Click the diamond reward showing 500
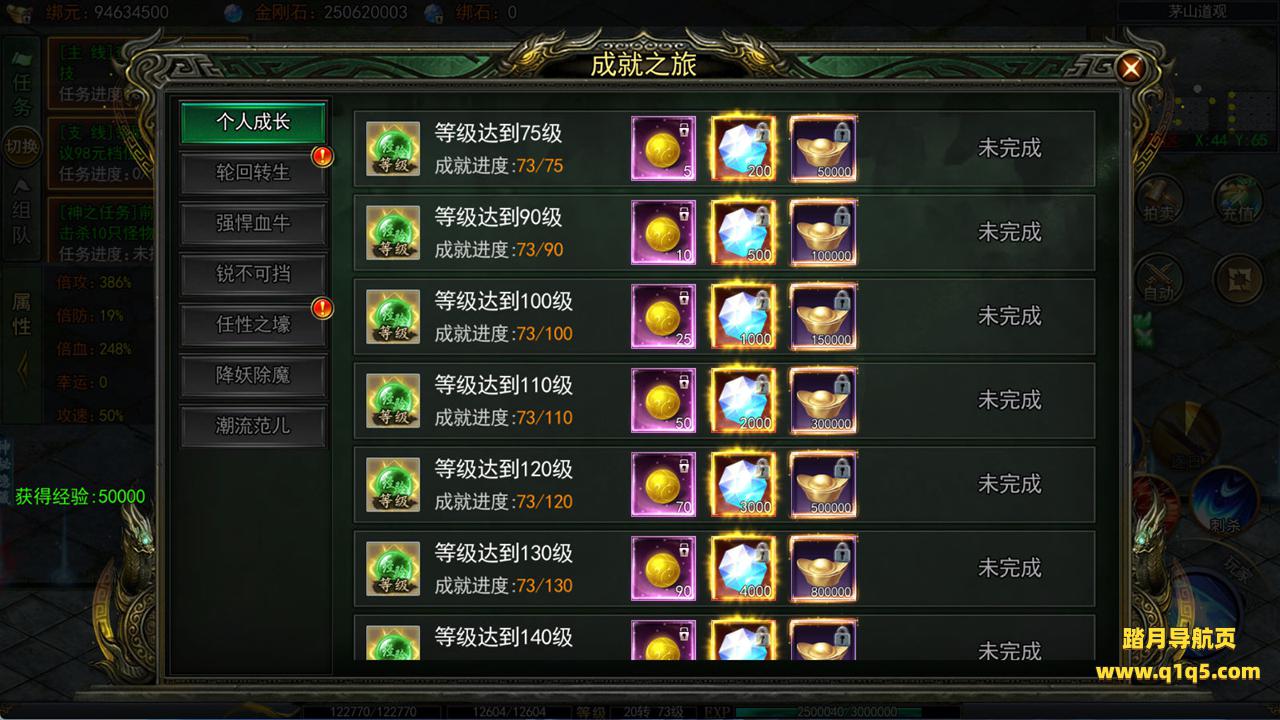Image resolution: width=1280 pixels, height=720 pixels. click(743, 232)
